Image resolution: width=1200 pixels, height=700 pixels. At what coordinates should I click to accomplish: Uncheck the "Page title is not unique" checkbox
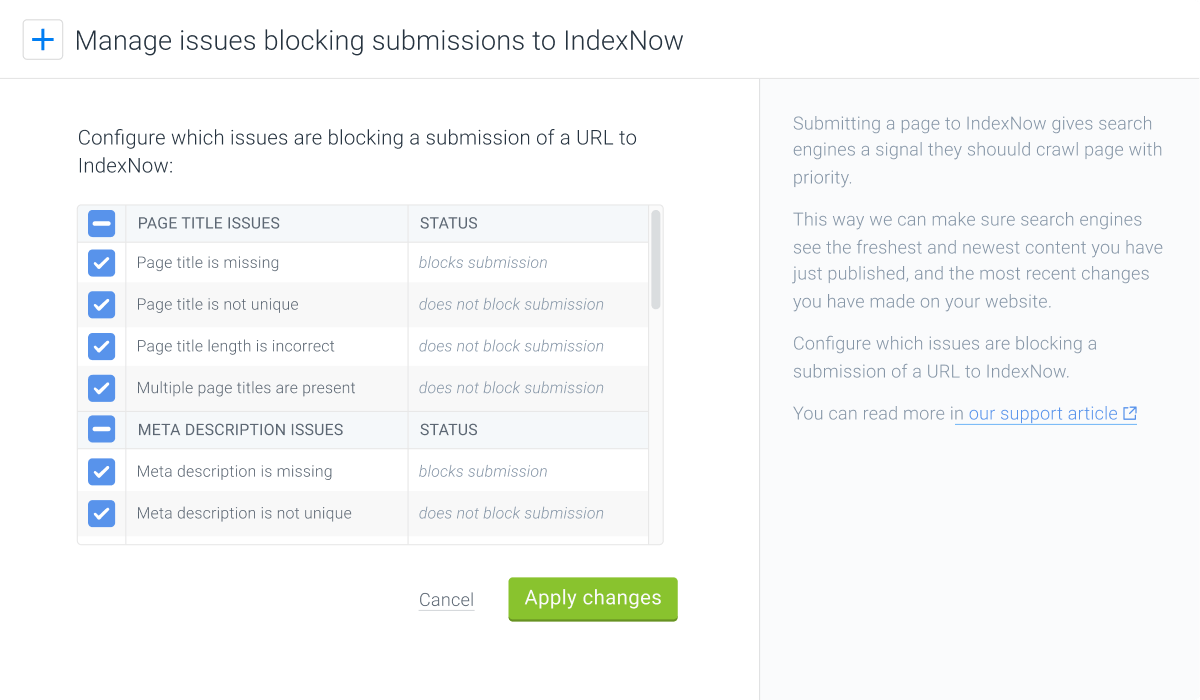[102, 305]
